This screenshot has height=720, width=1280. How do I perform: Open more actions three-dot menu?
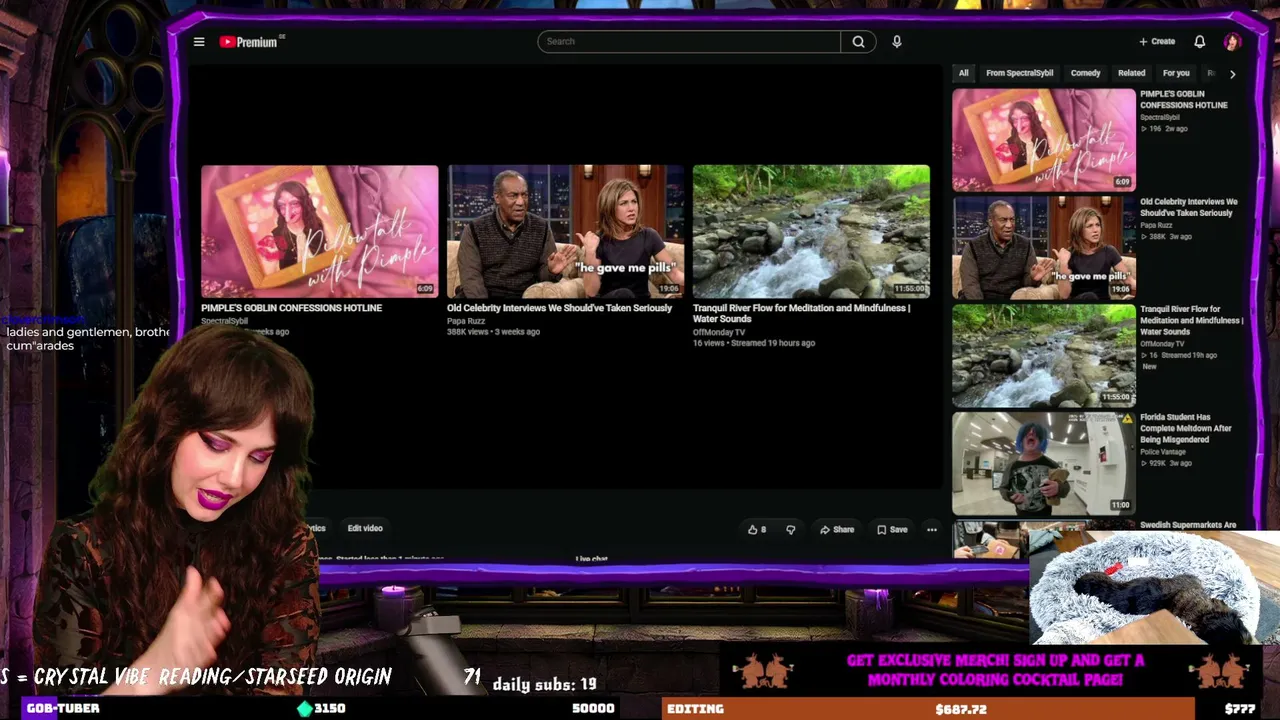[931, 530]
